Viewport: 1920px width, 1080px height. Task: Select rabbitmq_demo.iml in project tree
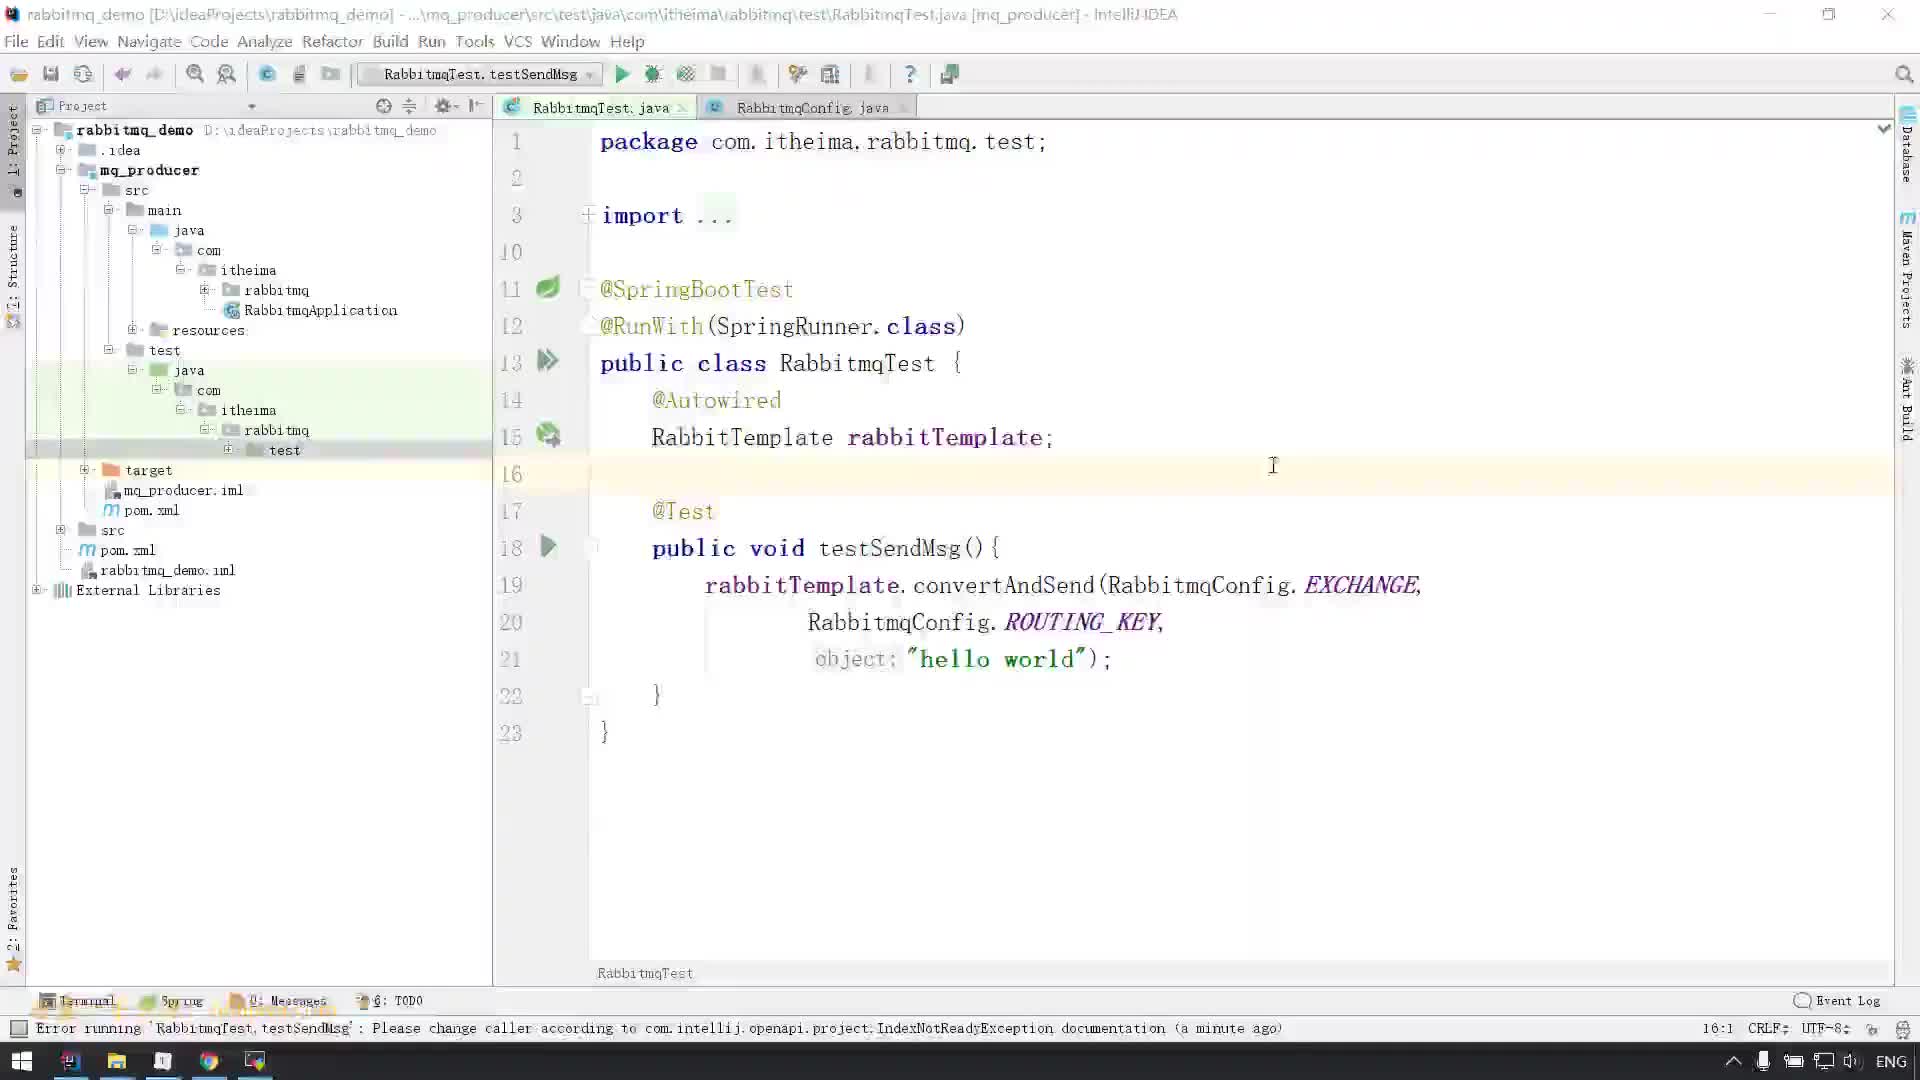coord(158,570)
